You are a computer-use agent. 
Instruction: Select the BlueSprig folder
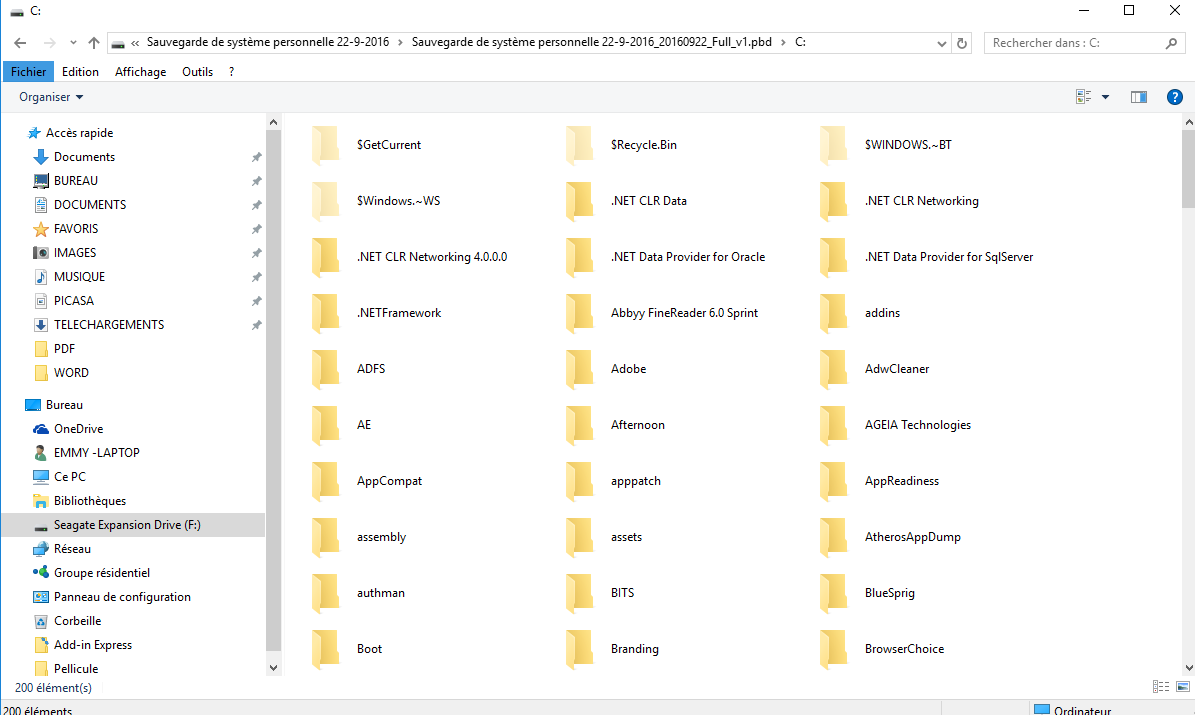[x=889, y=593]
